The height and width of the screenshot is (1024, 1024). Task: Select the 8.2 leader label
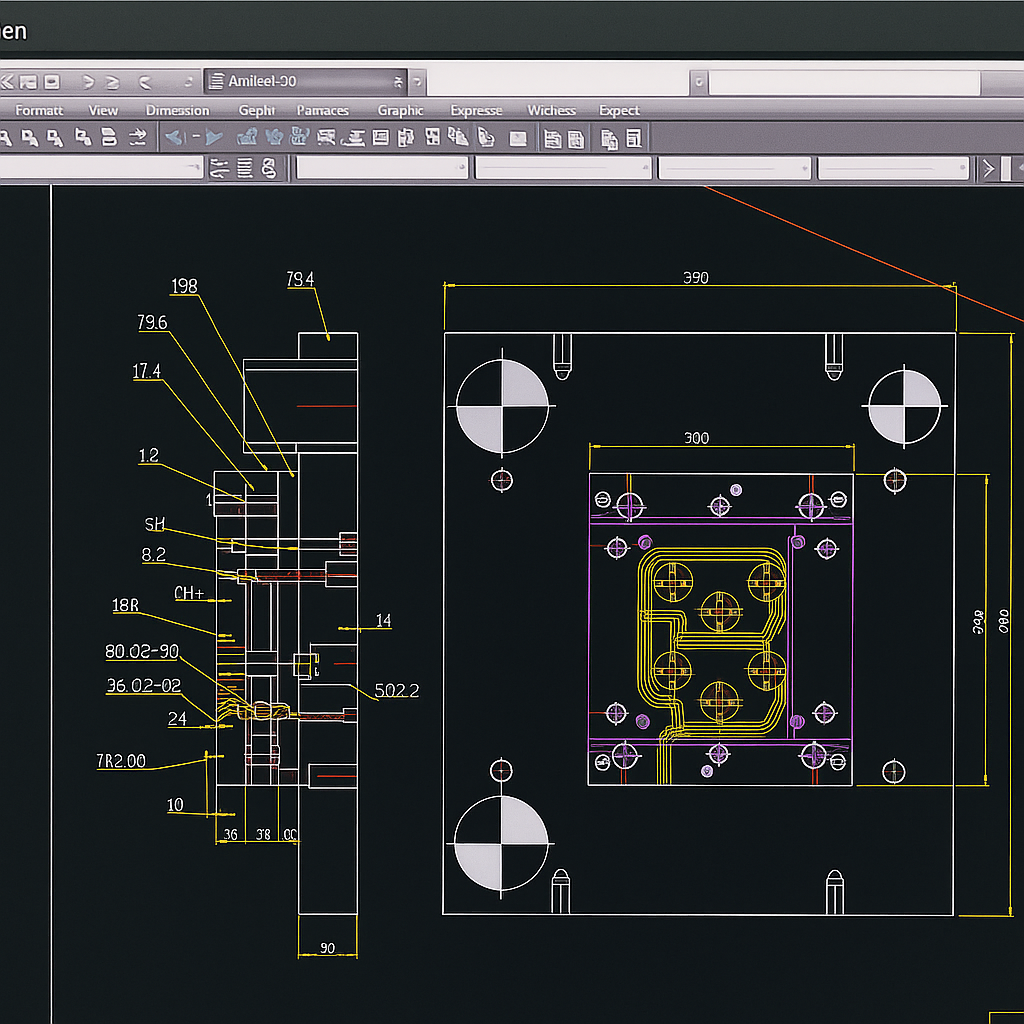click(x=153, y=555)
